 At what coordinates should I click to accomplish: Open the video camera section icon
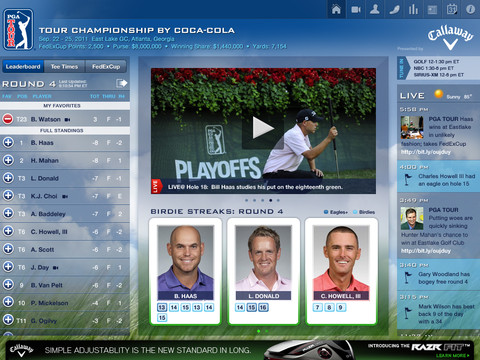pos(356,9)
